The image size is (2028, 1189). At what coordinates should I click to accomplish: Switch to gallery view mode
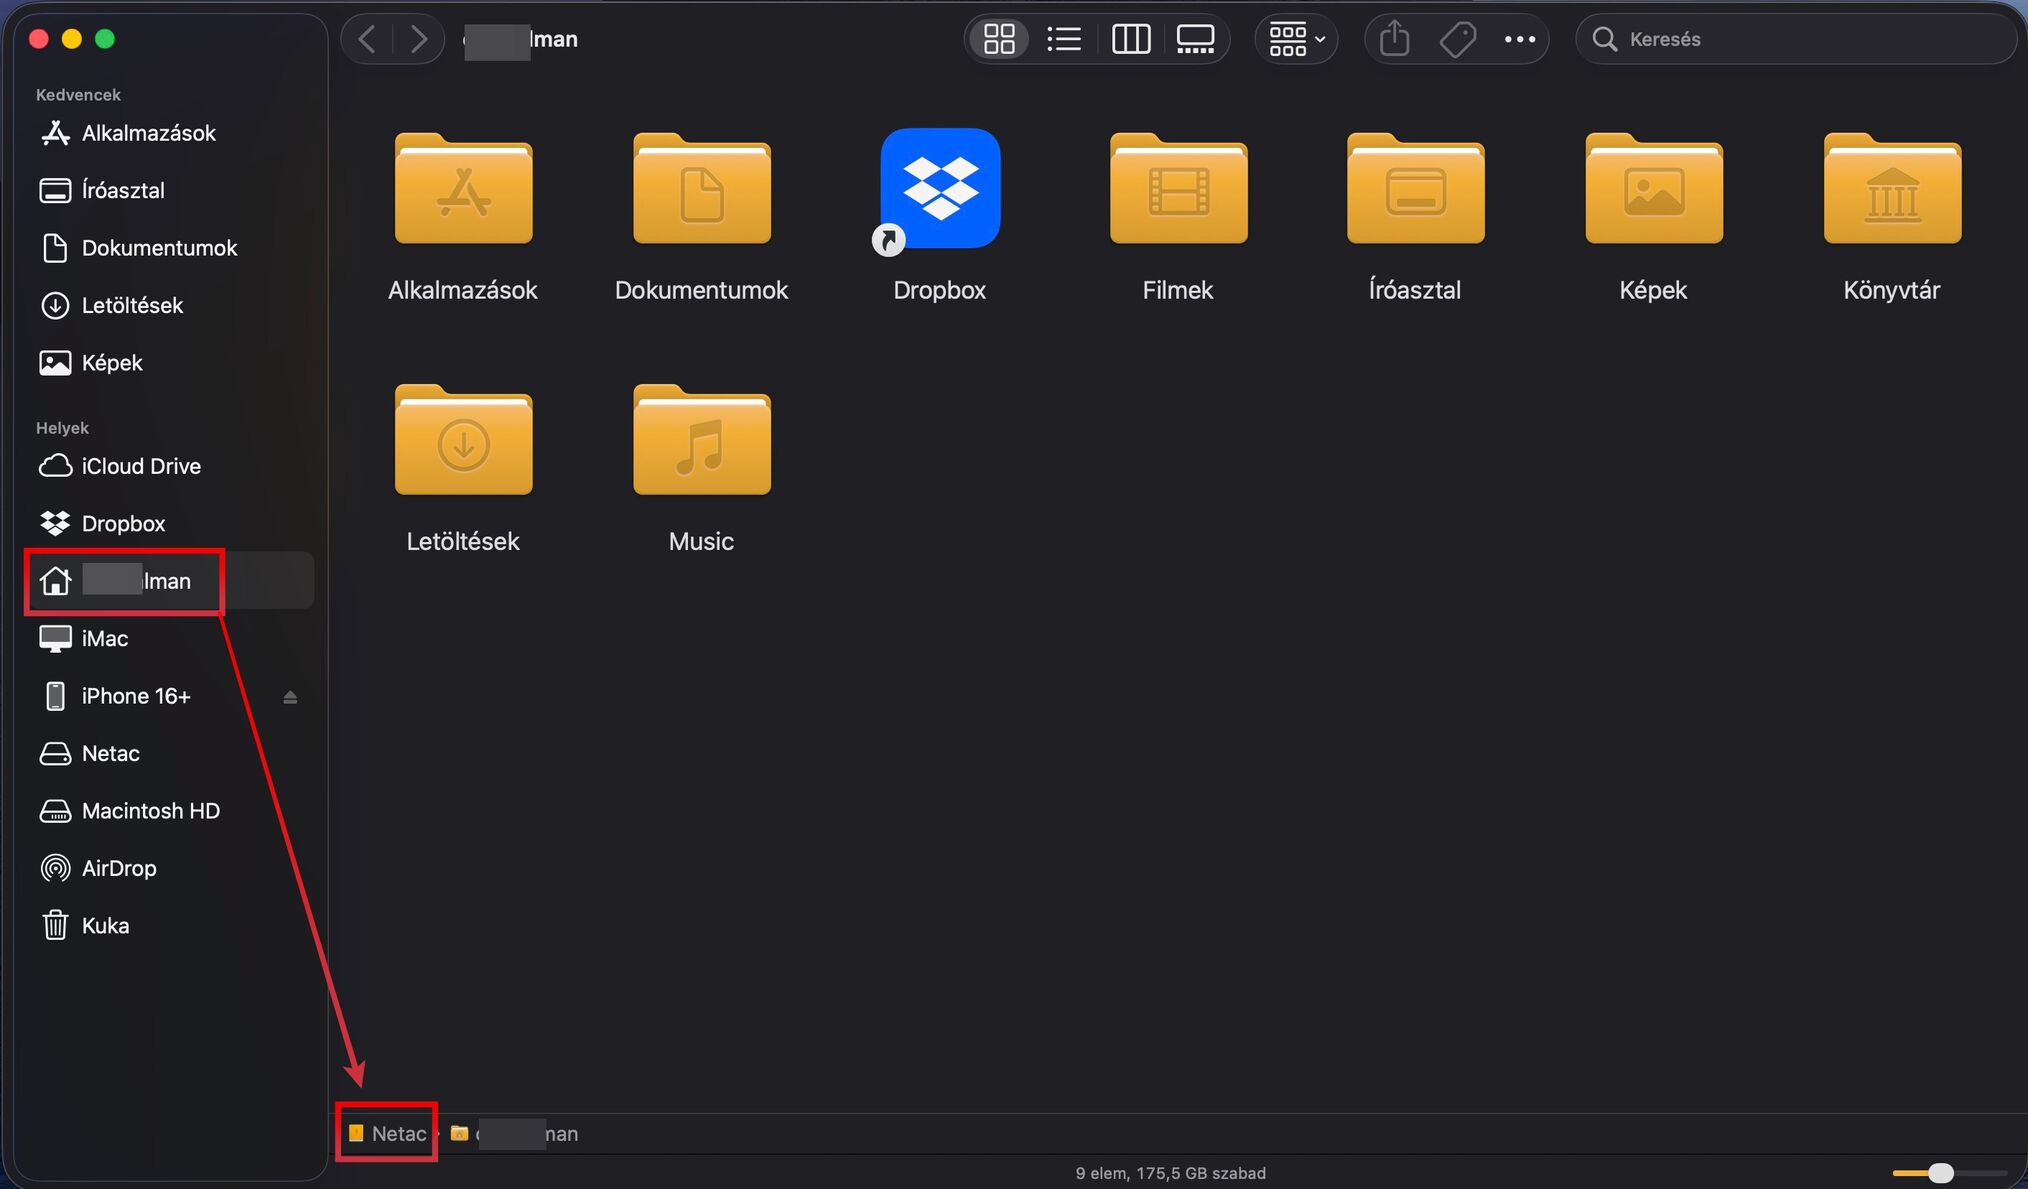[x=1195, y=39]
